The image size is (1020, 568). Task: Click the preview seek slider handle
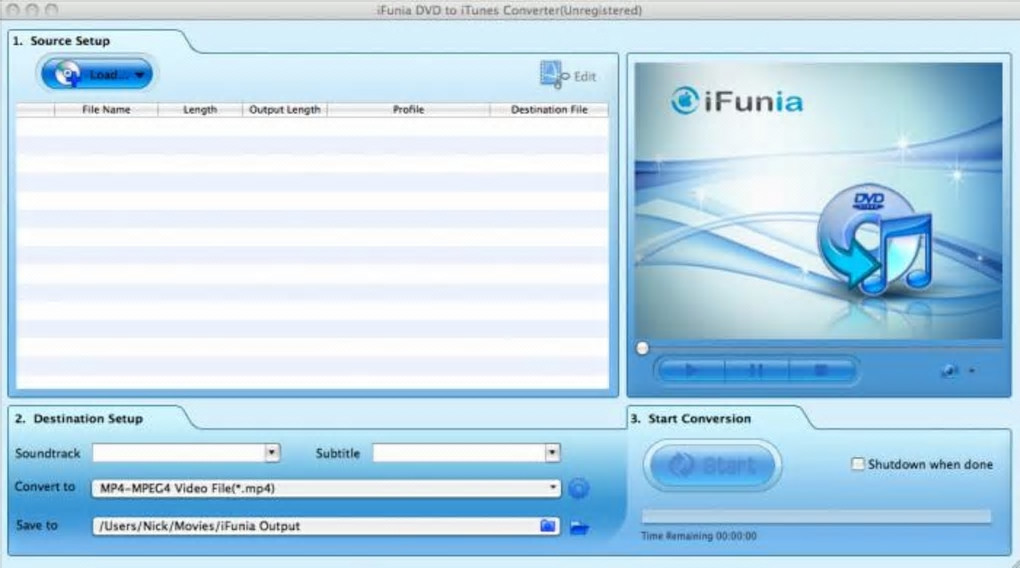[x=643, y=348]
